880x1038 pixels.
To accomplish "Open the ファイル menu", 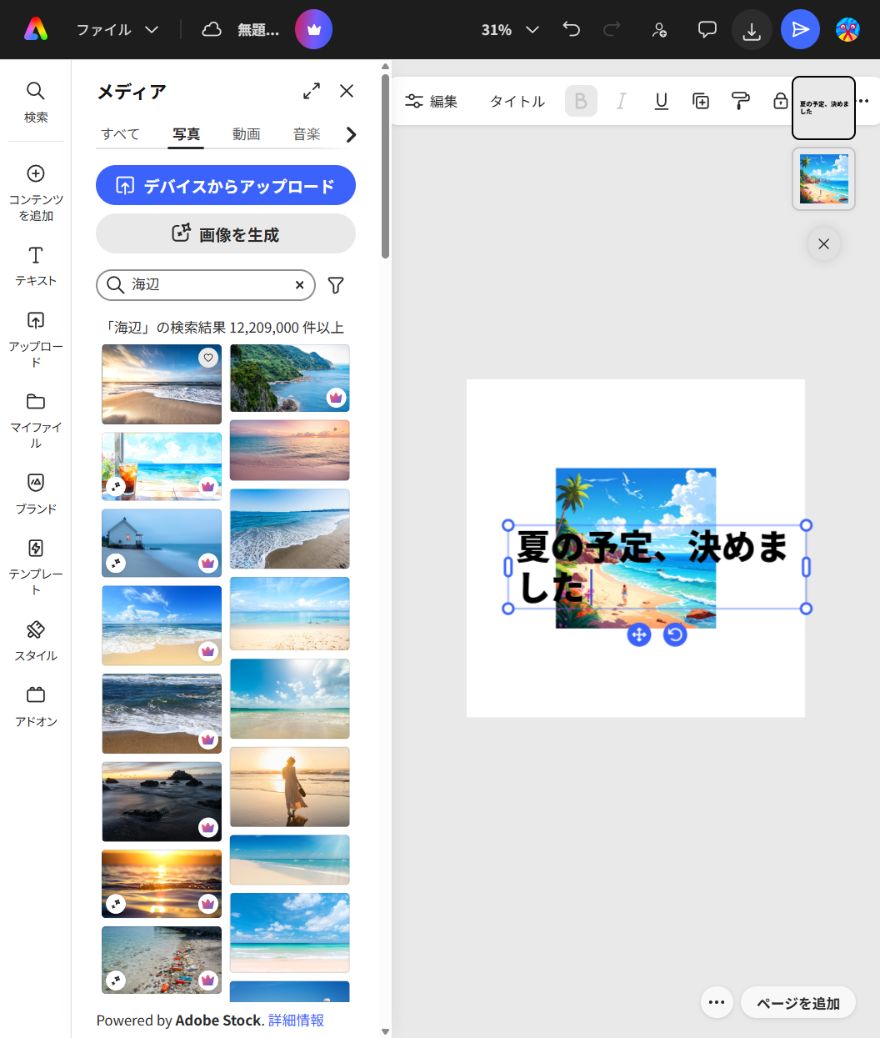I will [x=117, y=30].
